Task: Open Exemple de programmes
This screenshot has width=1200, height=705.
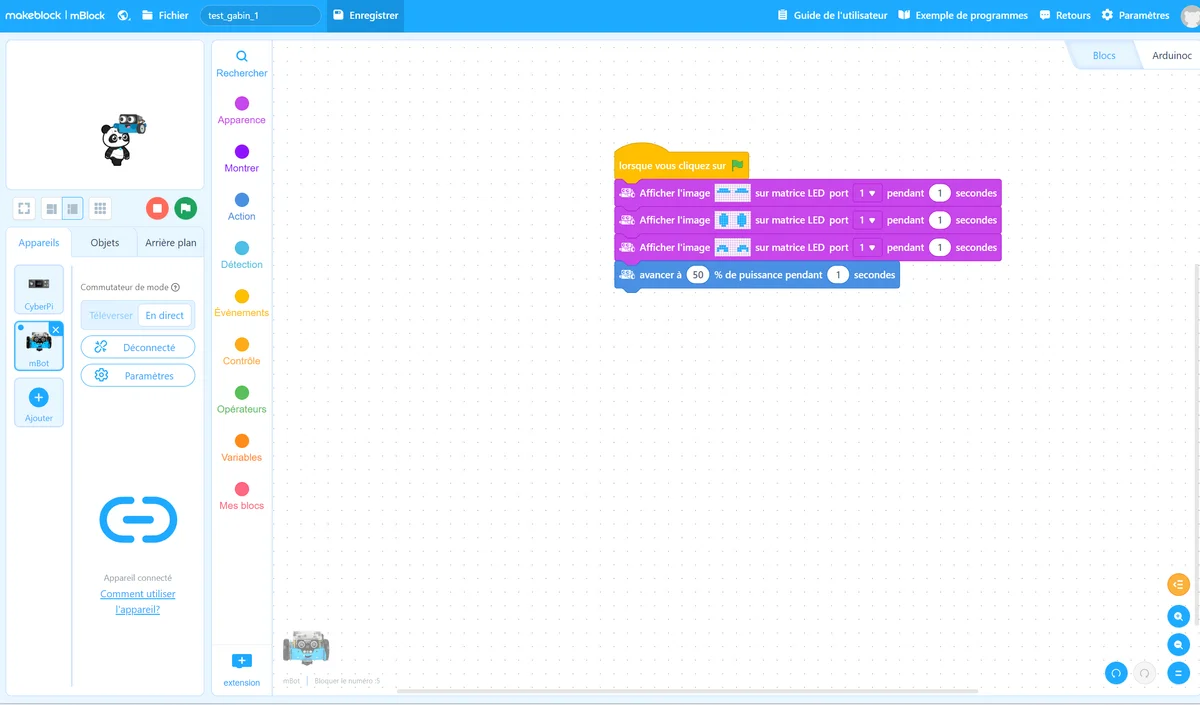Action: (963, 15)
